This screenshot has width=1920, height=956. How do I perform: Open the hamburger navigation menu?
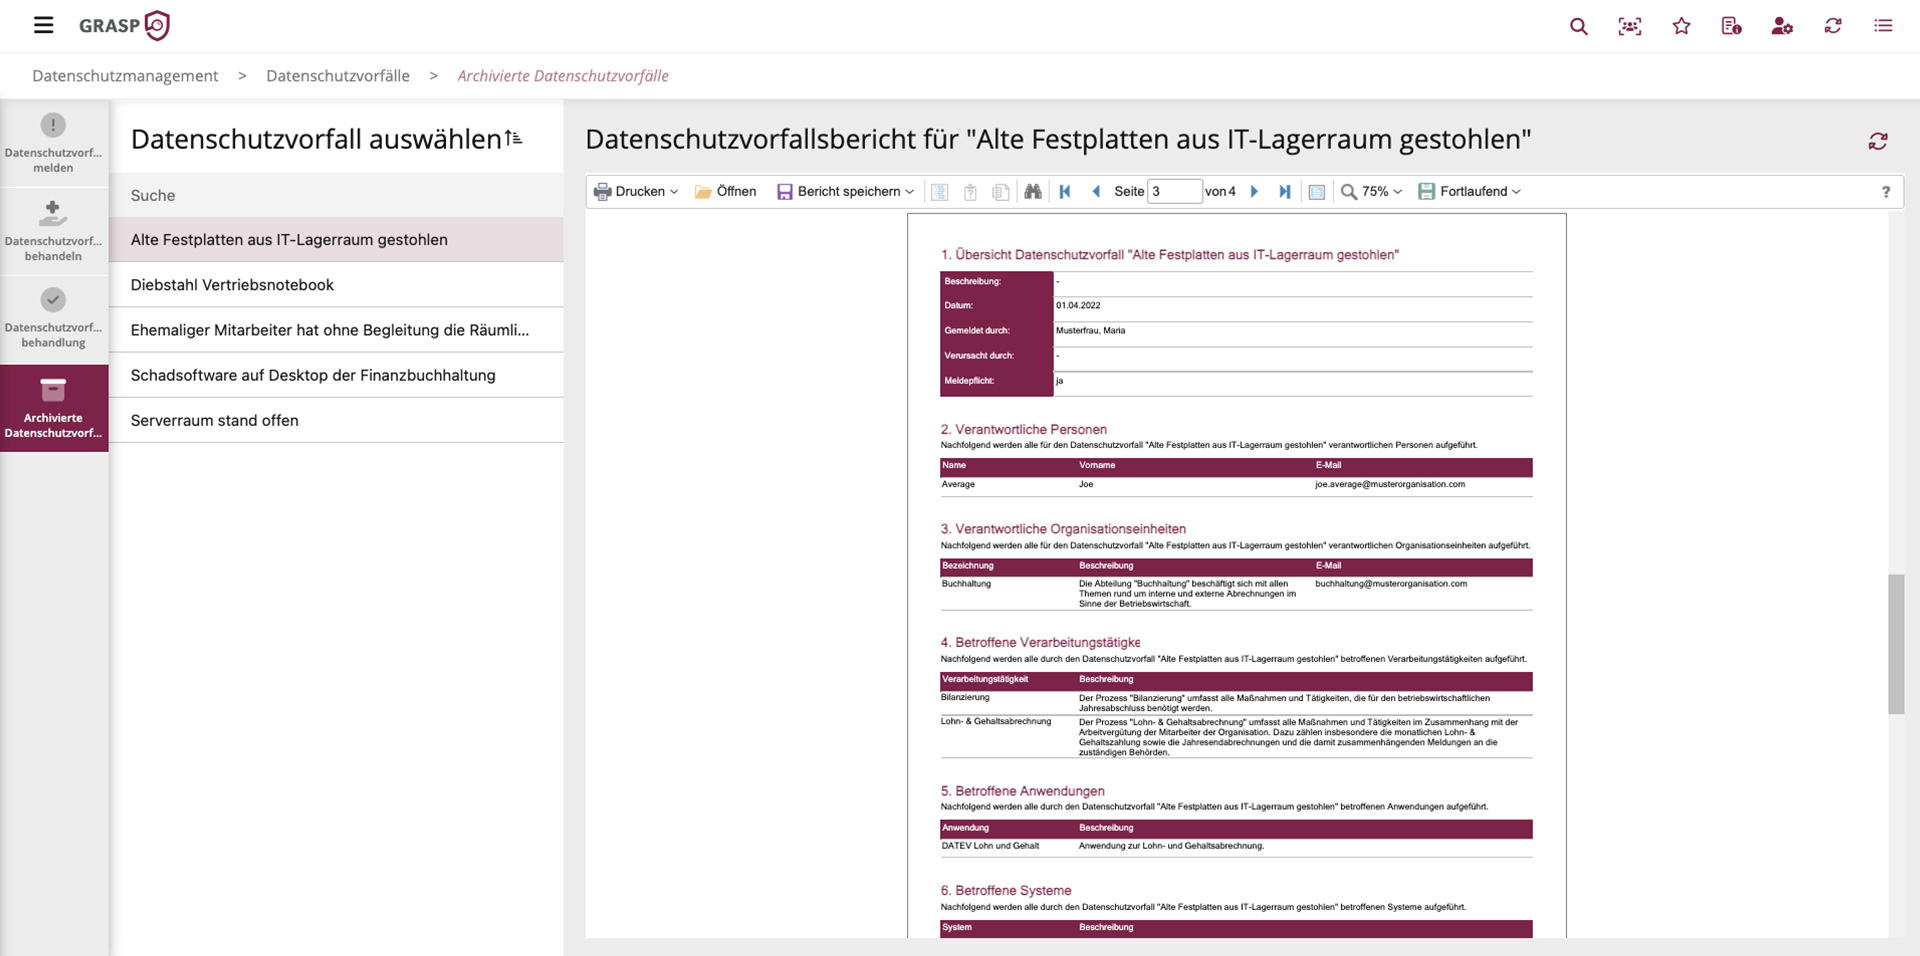(x=43, y=25)
